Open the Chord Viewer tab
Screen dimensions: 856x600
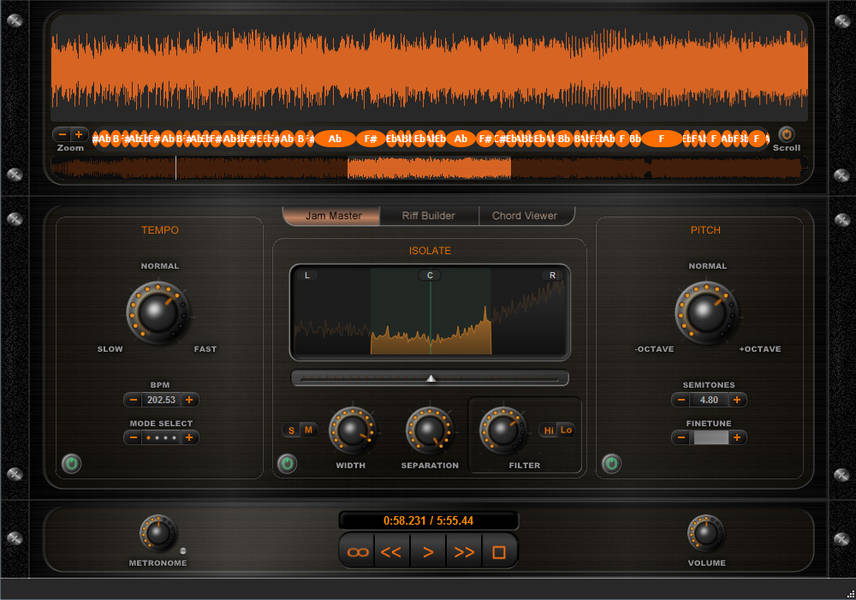coord(524,215)
